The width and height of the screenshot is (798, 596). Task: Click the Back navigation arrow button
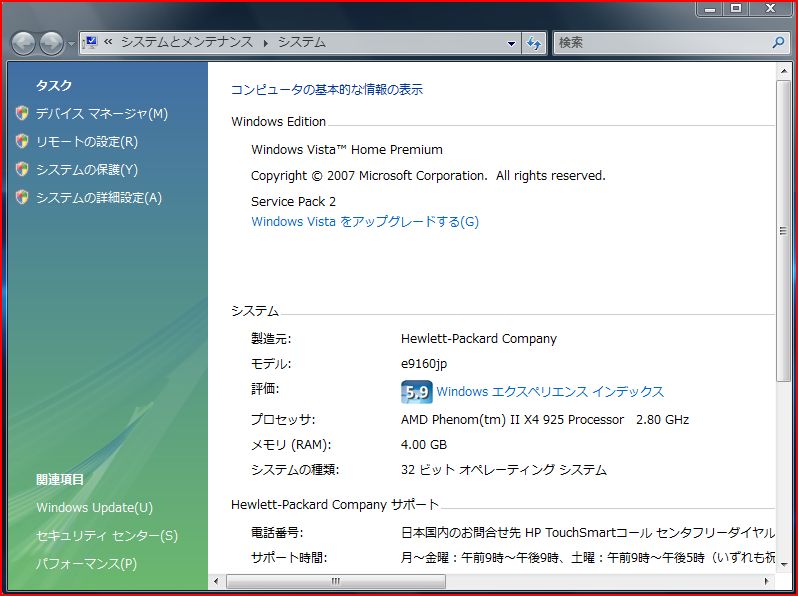(x=23, y=43)
